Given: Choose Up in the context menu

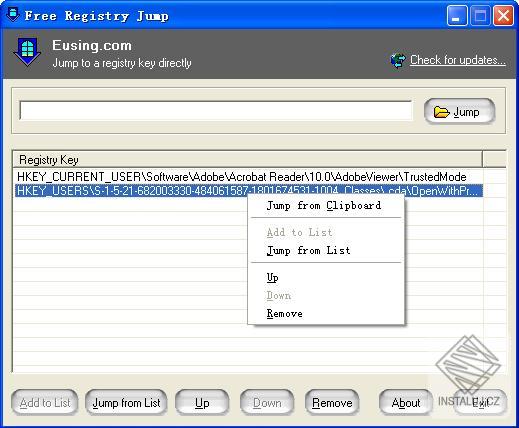Looking at the screenshot, I should [x=326, y=277].
